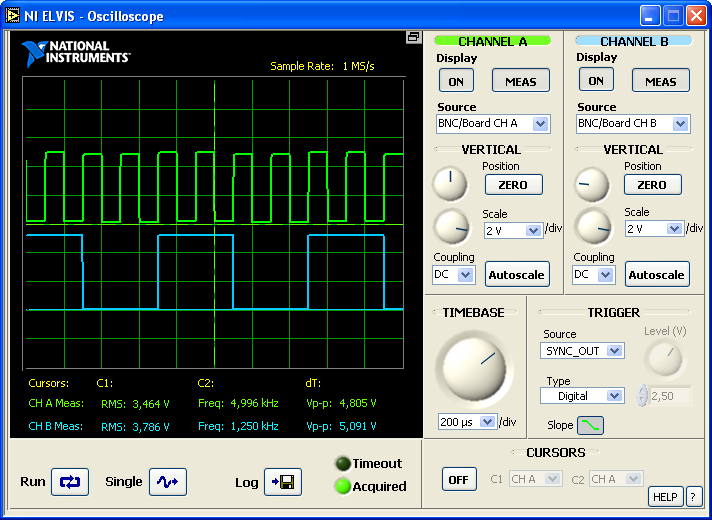
Task: Click Channel A vertical Position knob
Action: pos(450,184)
